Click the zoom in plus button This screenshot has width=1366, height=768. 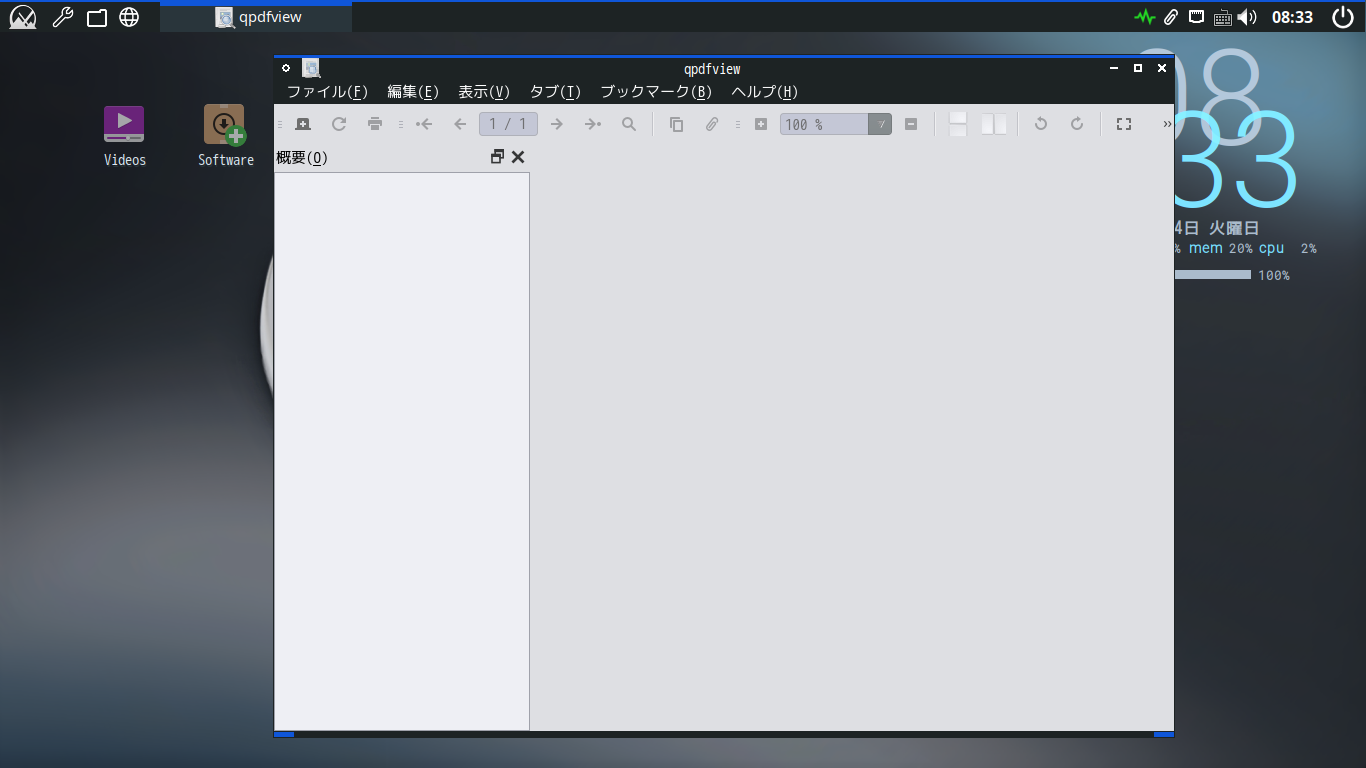point(761,124)
